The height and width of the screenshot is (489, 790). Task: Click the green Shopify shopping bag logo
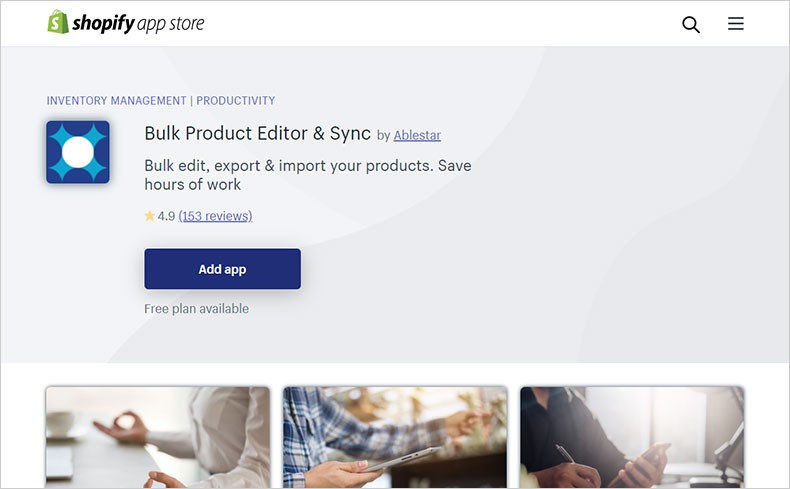(58, 22)
